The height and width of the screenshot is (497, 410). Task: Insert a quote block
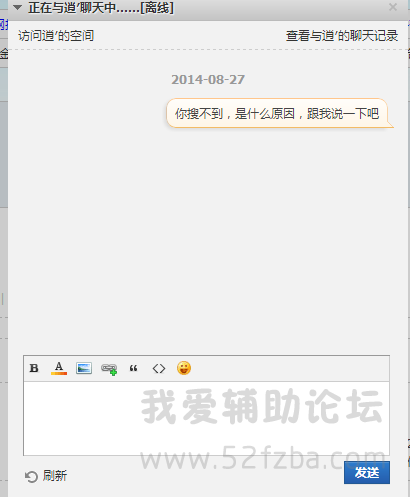(x=133, y=369)
